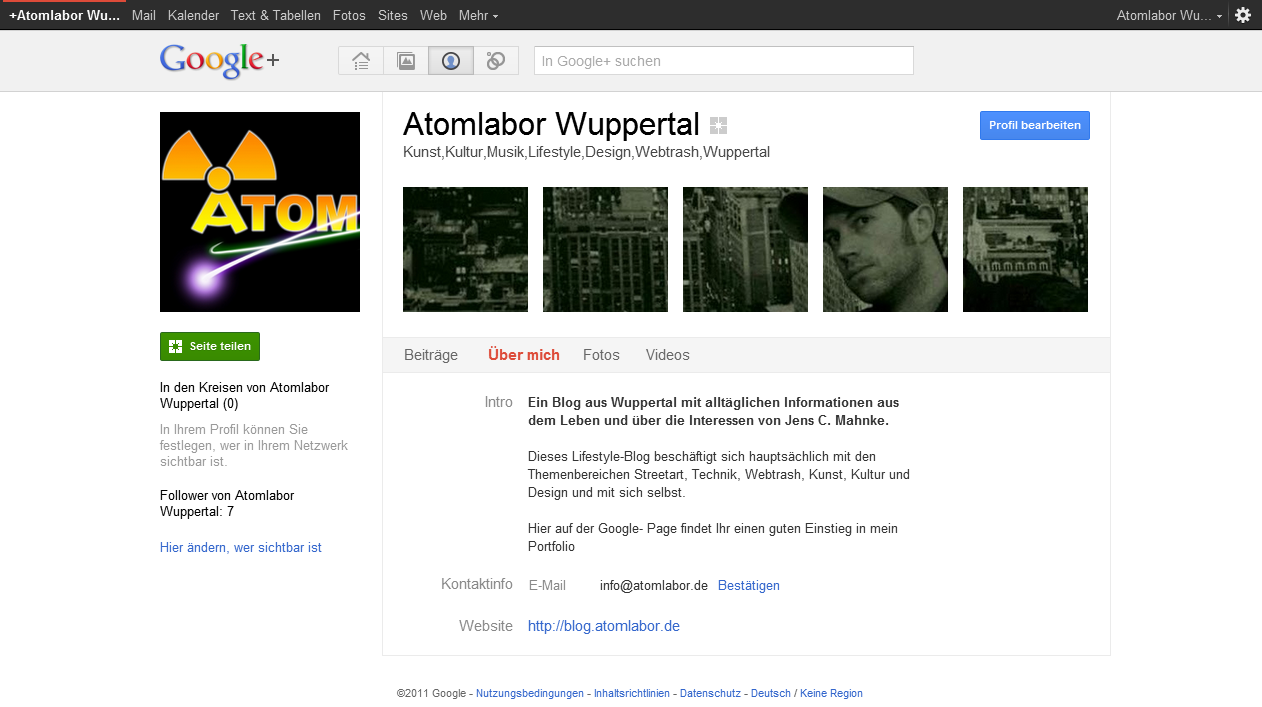This screenshot has height=707, width=1262.
Task: Open the Photos icon in navigation
Action: point(406,61)
